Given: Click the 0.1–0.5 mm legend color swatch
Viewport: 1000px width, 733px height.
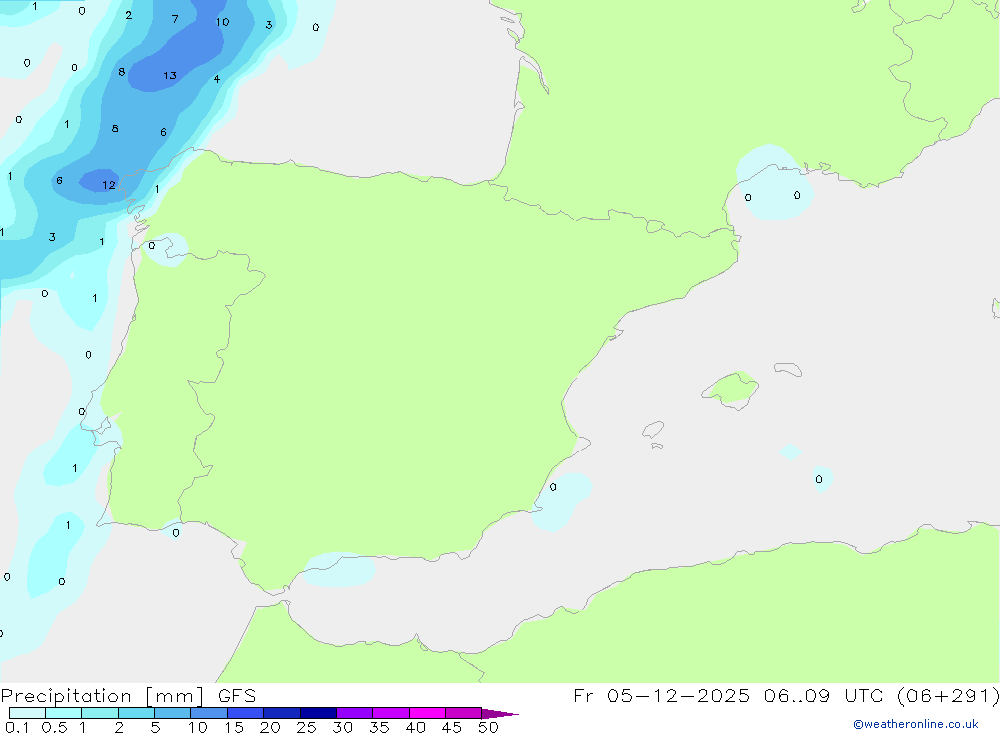Looking at the screenshot, I should click(27, 713).
